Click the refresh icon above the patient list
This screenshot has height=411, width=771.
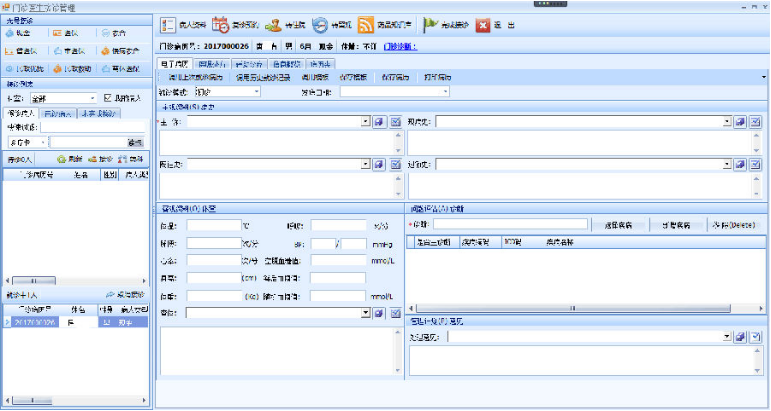coord(61,159)
